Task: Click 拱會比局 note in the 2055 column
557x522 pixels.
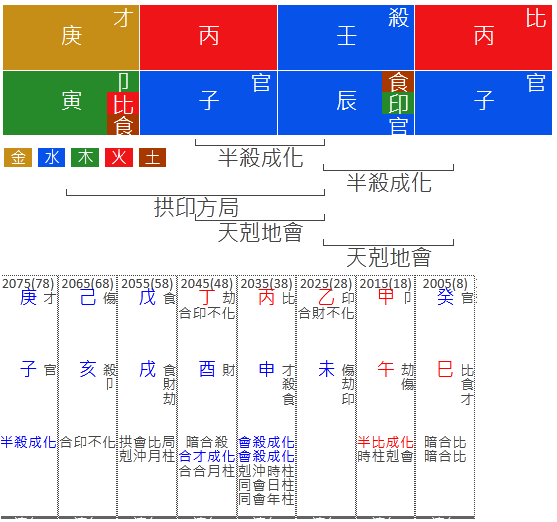Action: pyautogui.click(x=147, y=442)
